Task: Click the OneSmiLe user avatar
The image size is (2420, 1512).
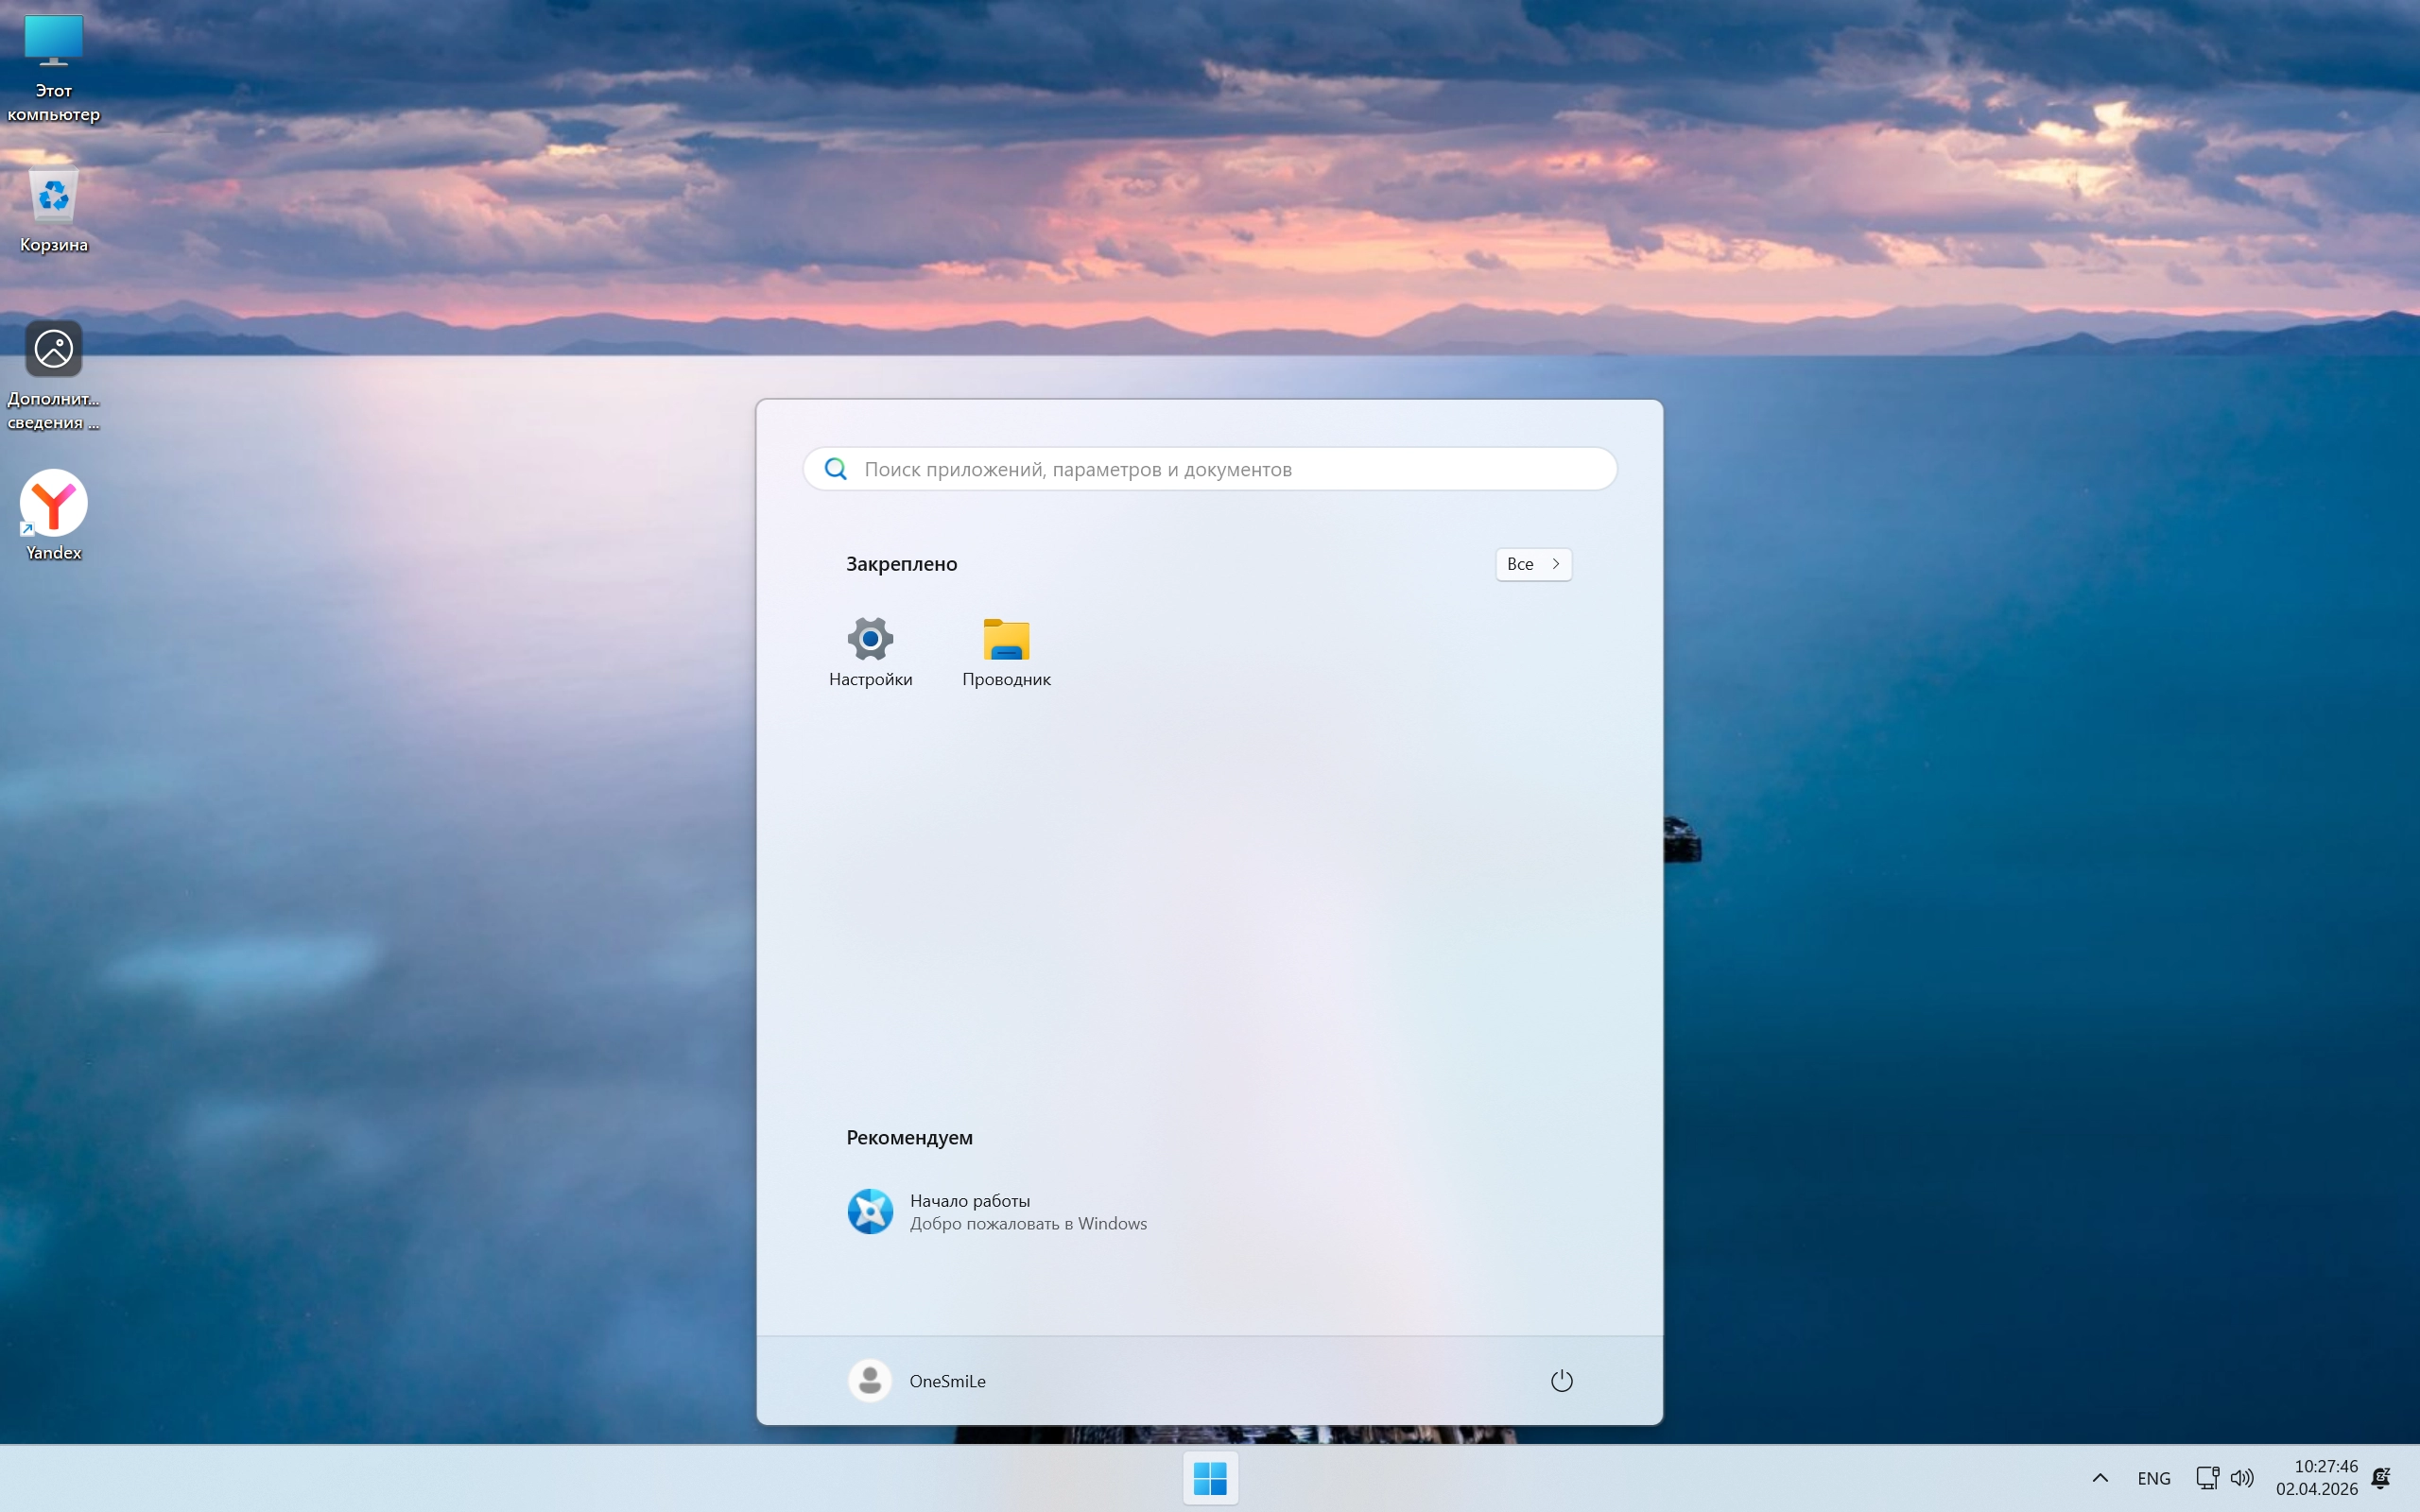Action: coord(870,1381)
